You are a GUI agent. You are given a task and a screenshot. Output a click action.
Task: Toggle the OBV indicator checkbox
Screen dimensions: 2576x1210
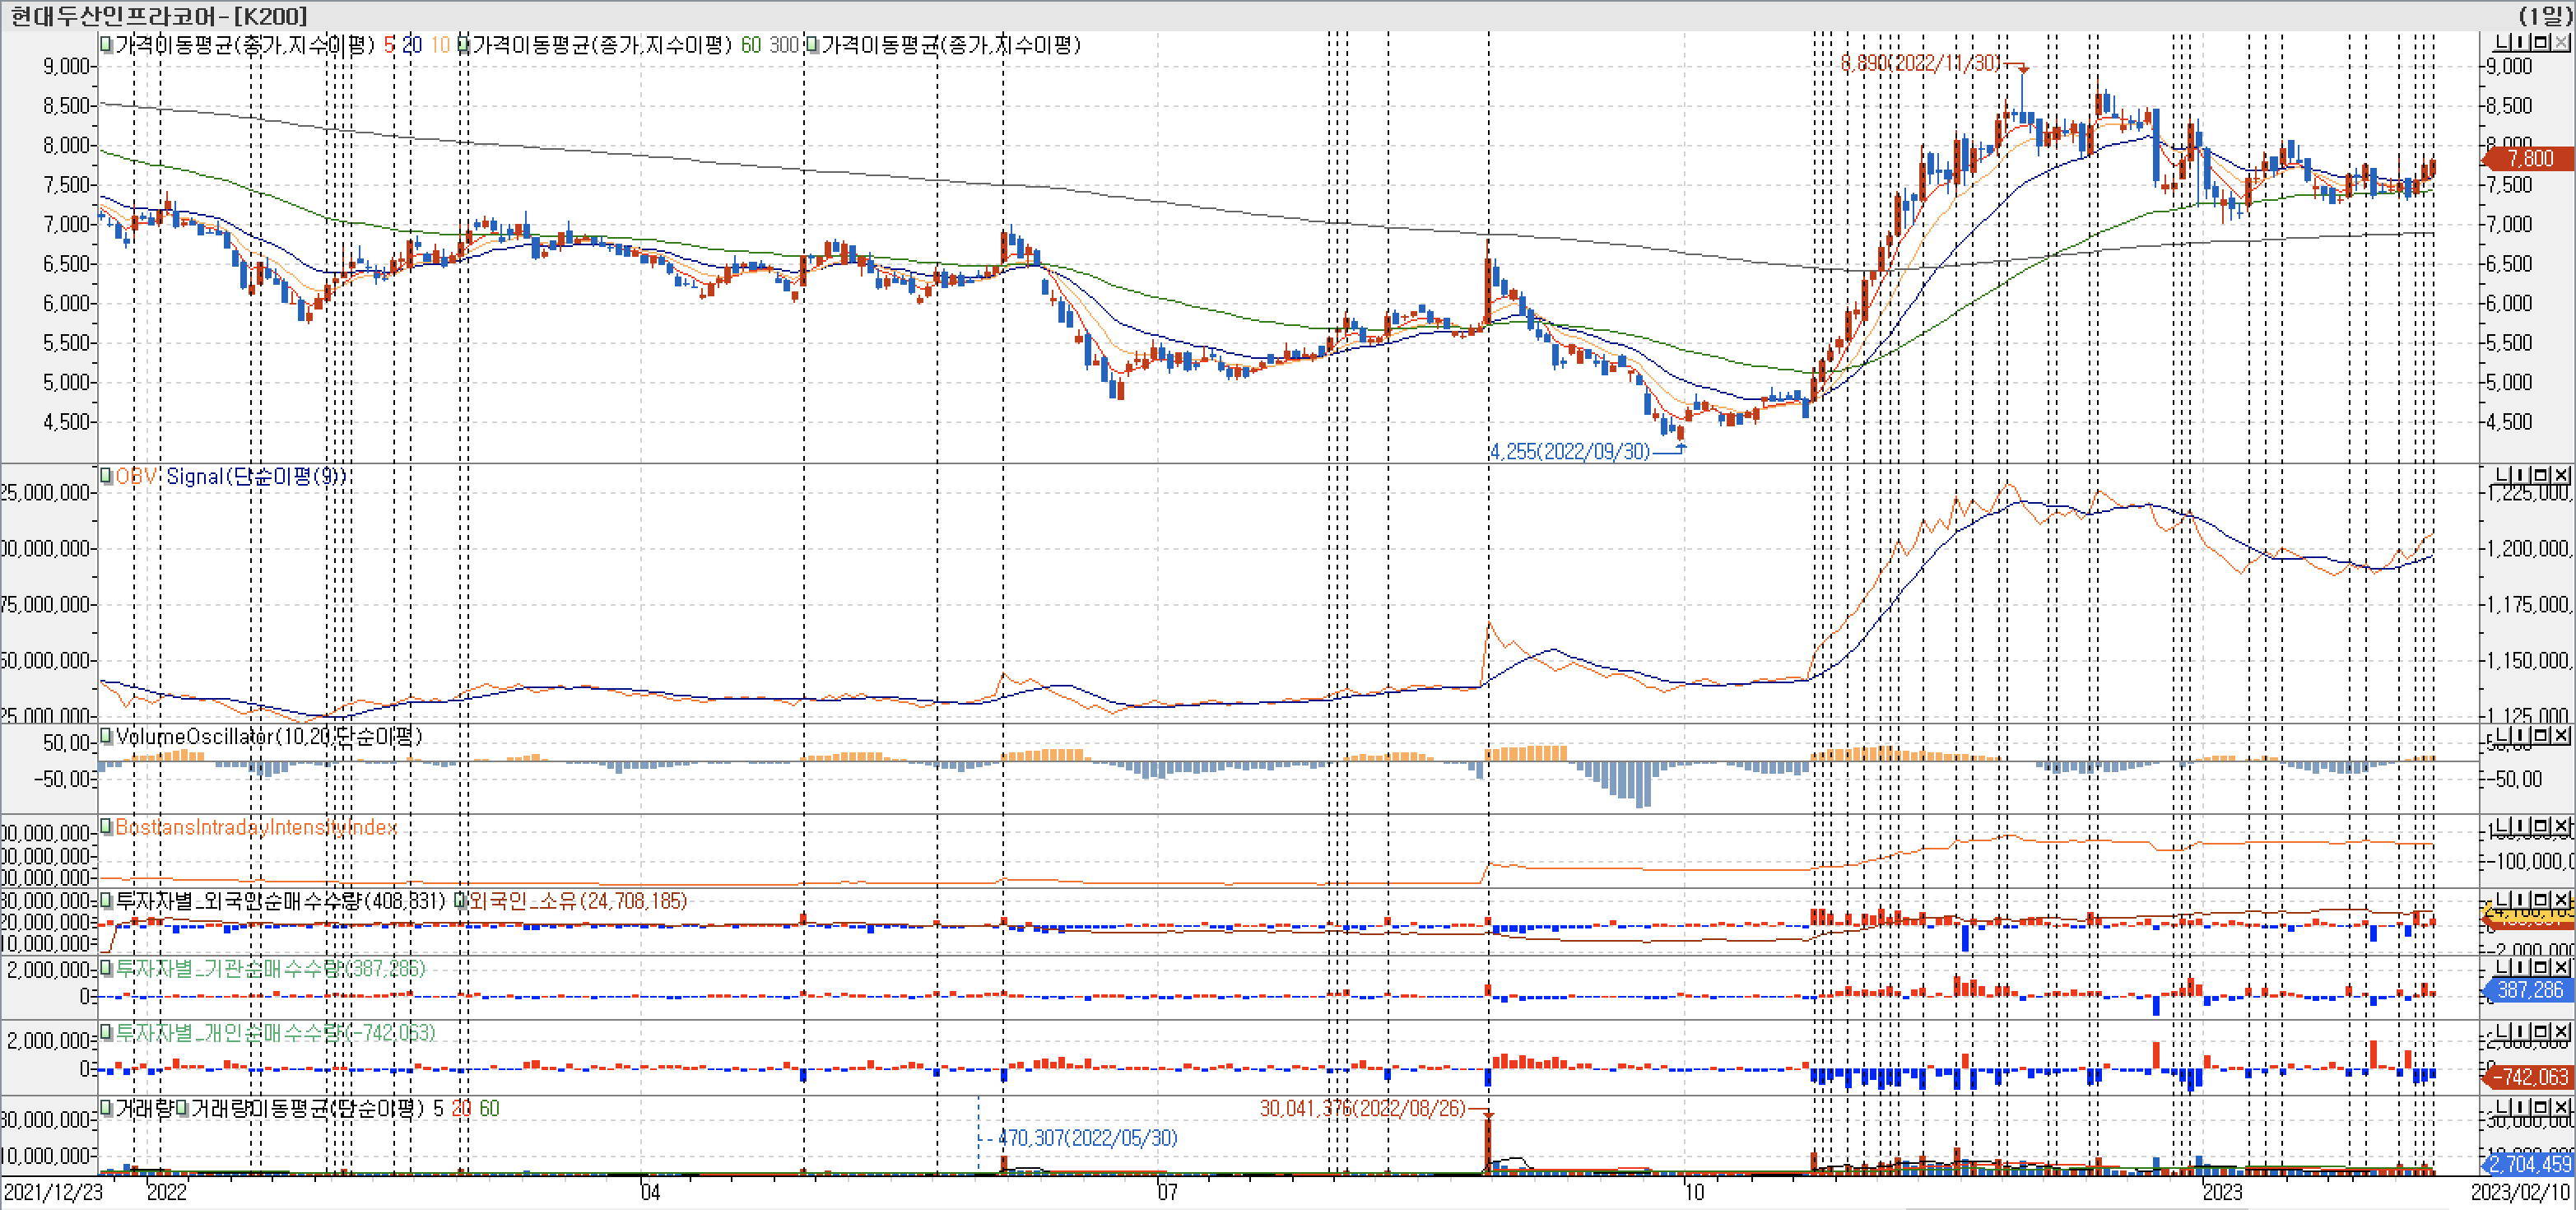[x=106, y=476]
